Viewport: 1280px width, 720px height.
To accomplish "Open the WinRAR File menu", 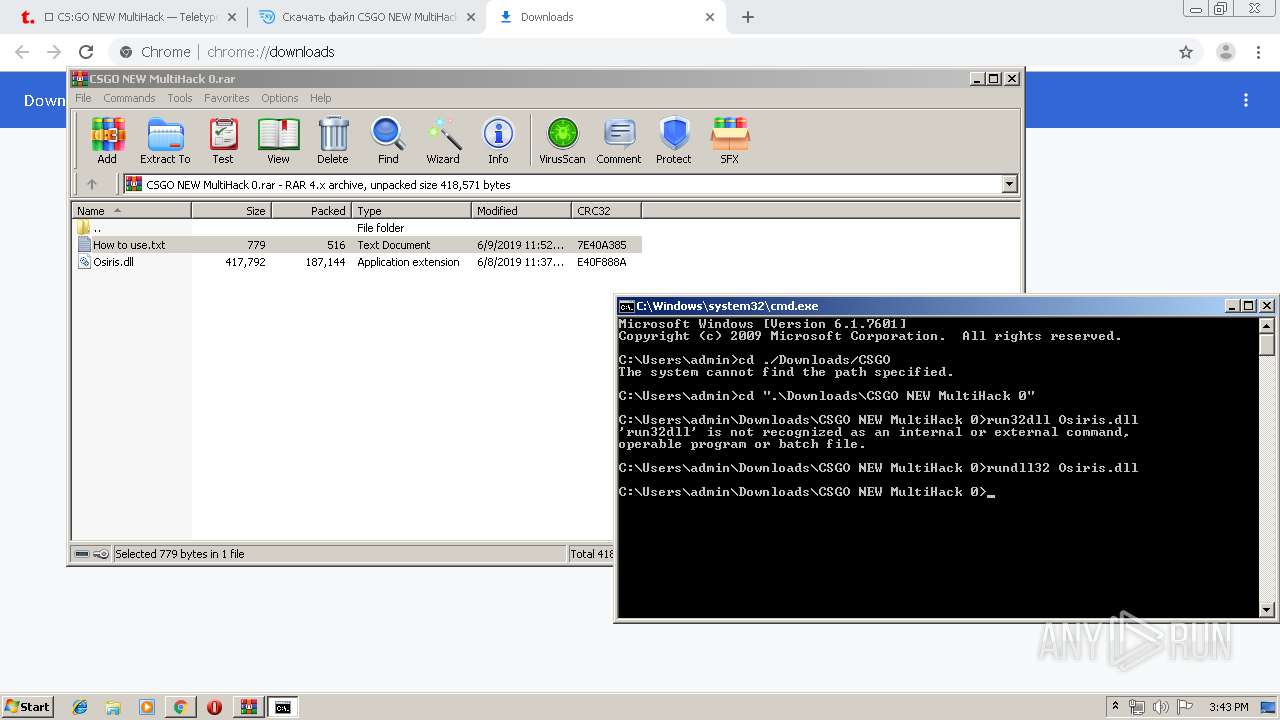I will click(83, 98).
